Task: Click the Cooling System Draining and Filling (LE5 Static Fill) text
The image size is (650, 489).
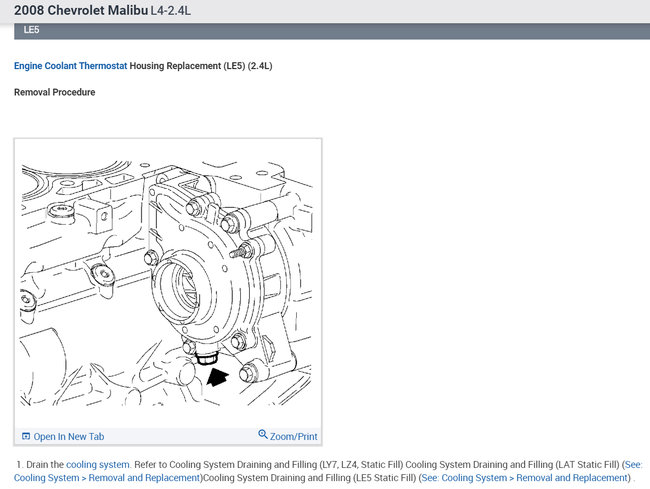Action: pyautogui.click(x=310, y=478)
